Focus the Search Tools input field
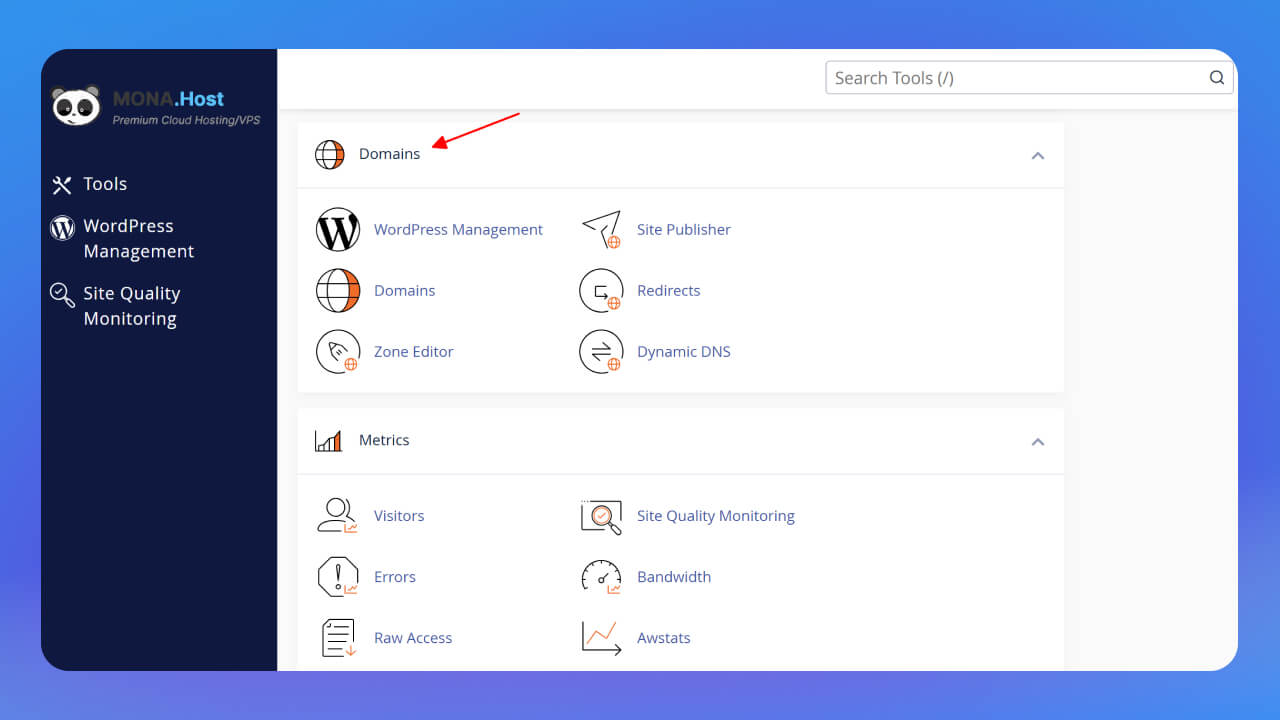Viewport: 1280px width, 720px height. click(1029, 78)
